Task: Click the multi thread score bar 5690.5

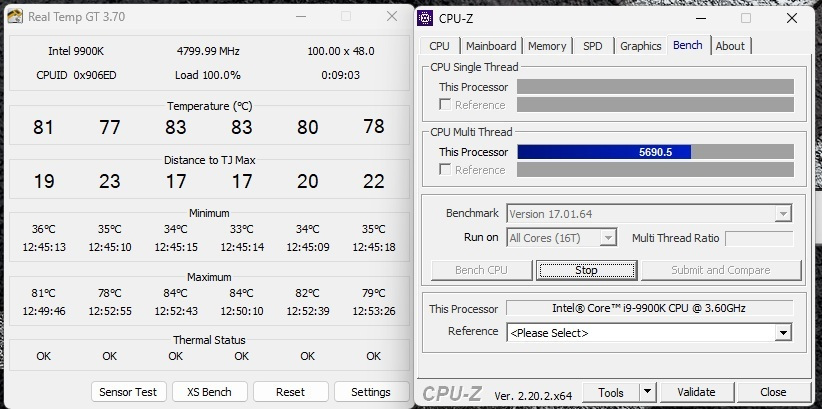Action: point(655,152)
